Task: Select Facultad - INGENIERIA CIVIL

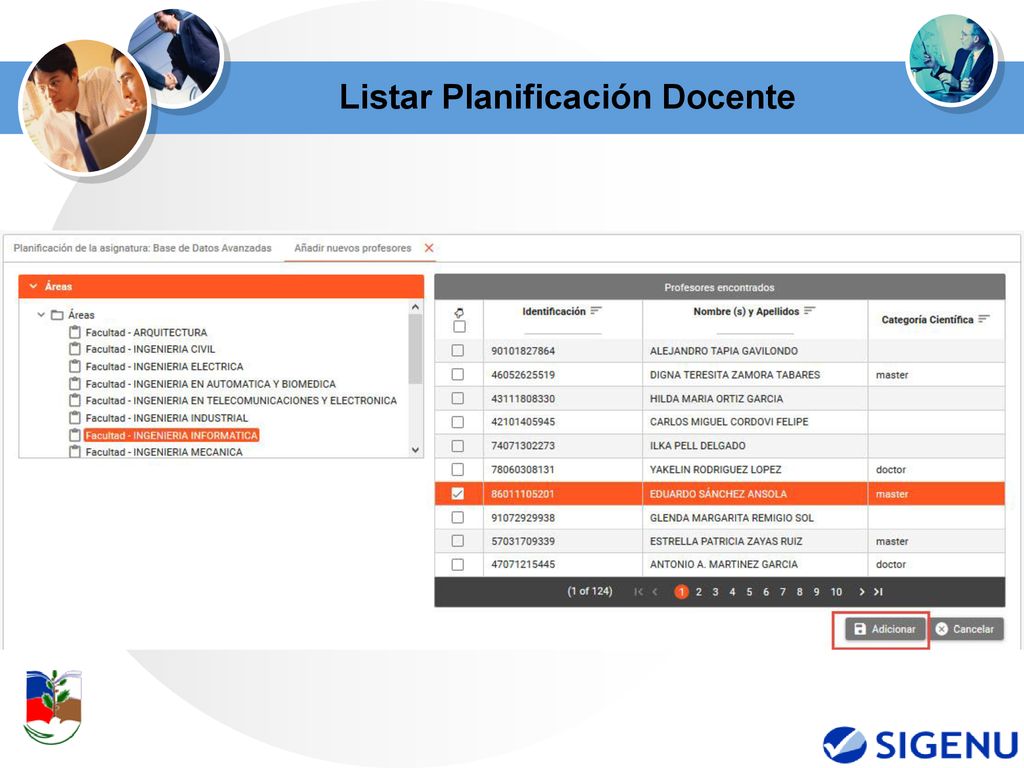Action: pos(150,349)
